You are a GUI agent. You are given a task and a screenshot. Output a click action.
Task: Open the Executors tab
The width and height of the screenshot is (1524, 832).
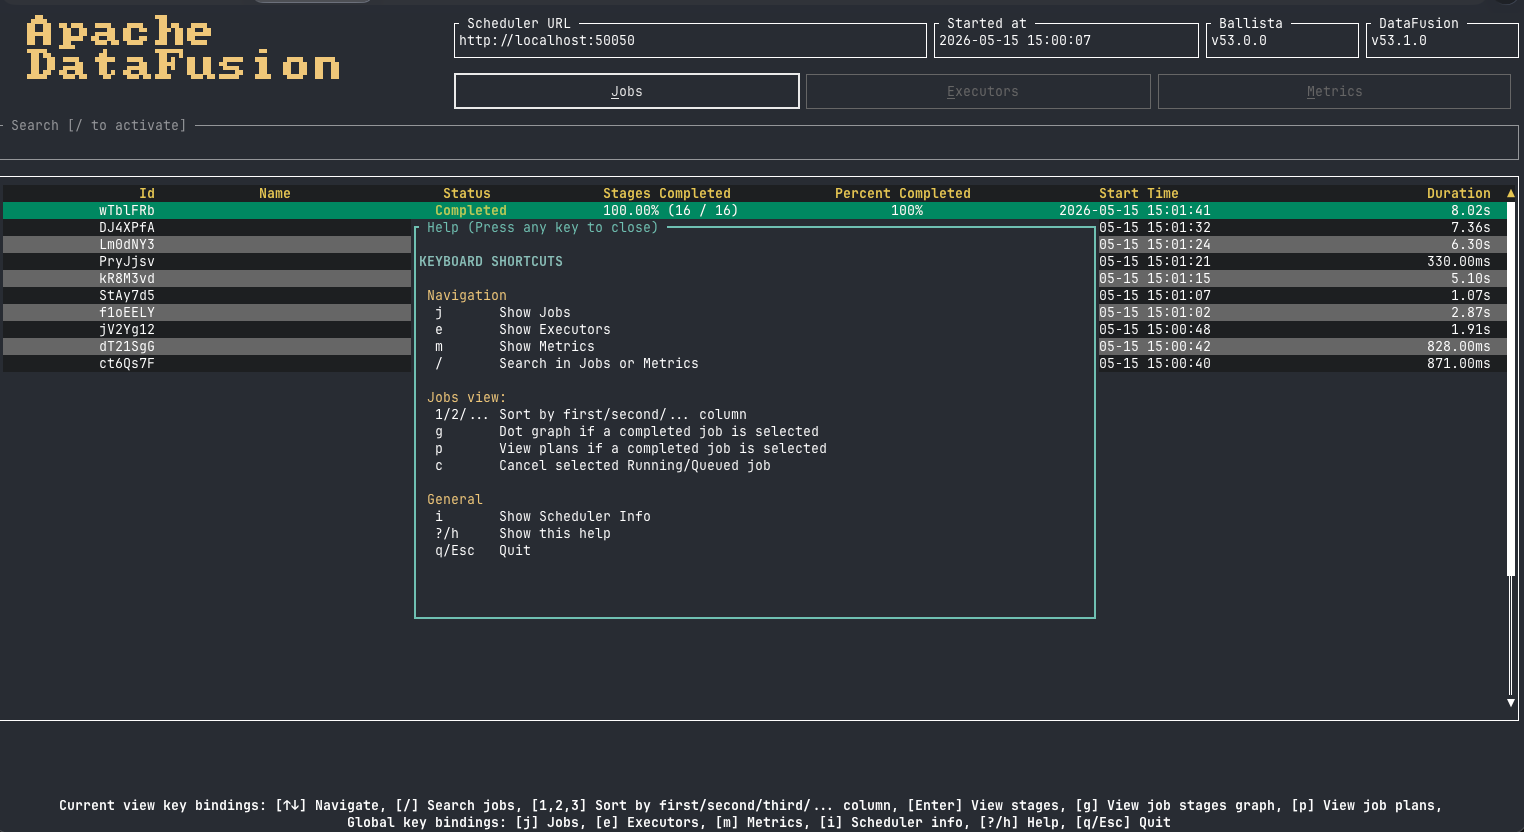pos(979,91)
